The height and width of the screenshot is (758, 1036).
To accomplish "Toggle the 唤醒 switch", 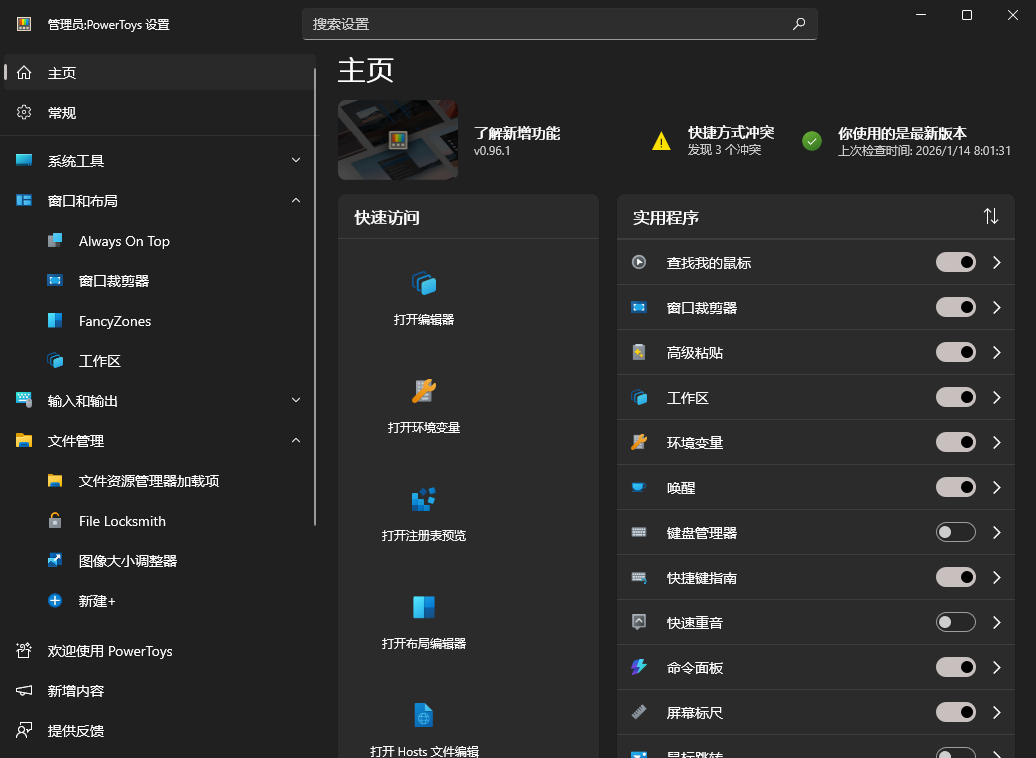I will 955,487.
